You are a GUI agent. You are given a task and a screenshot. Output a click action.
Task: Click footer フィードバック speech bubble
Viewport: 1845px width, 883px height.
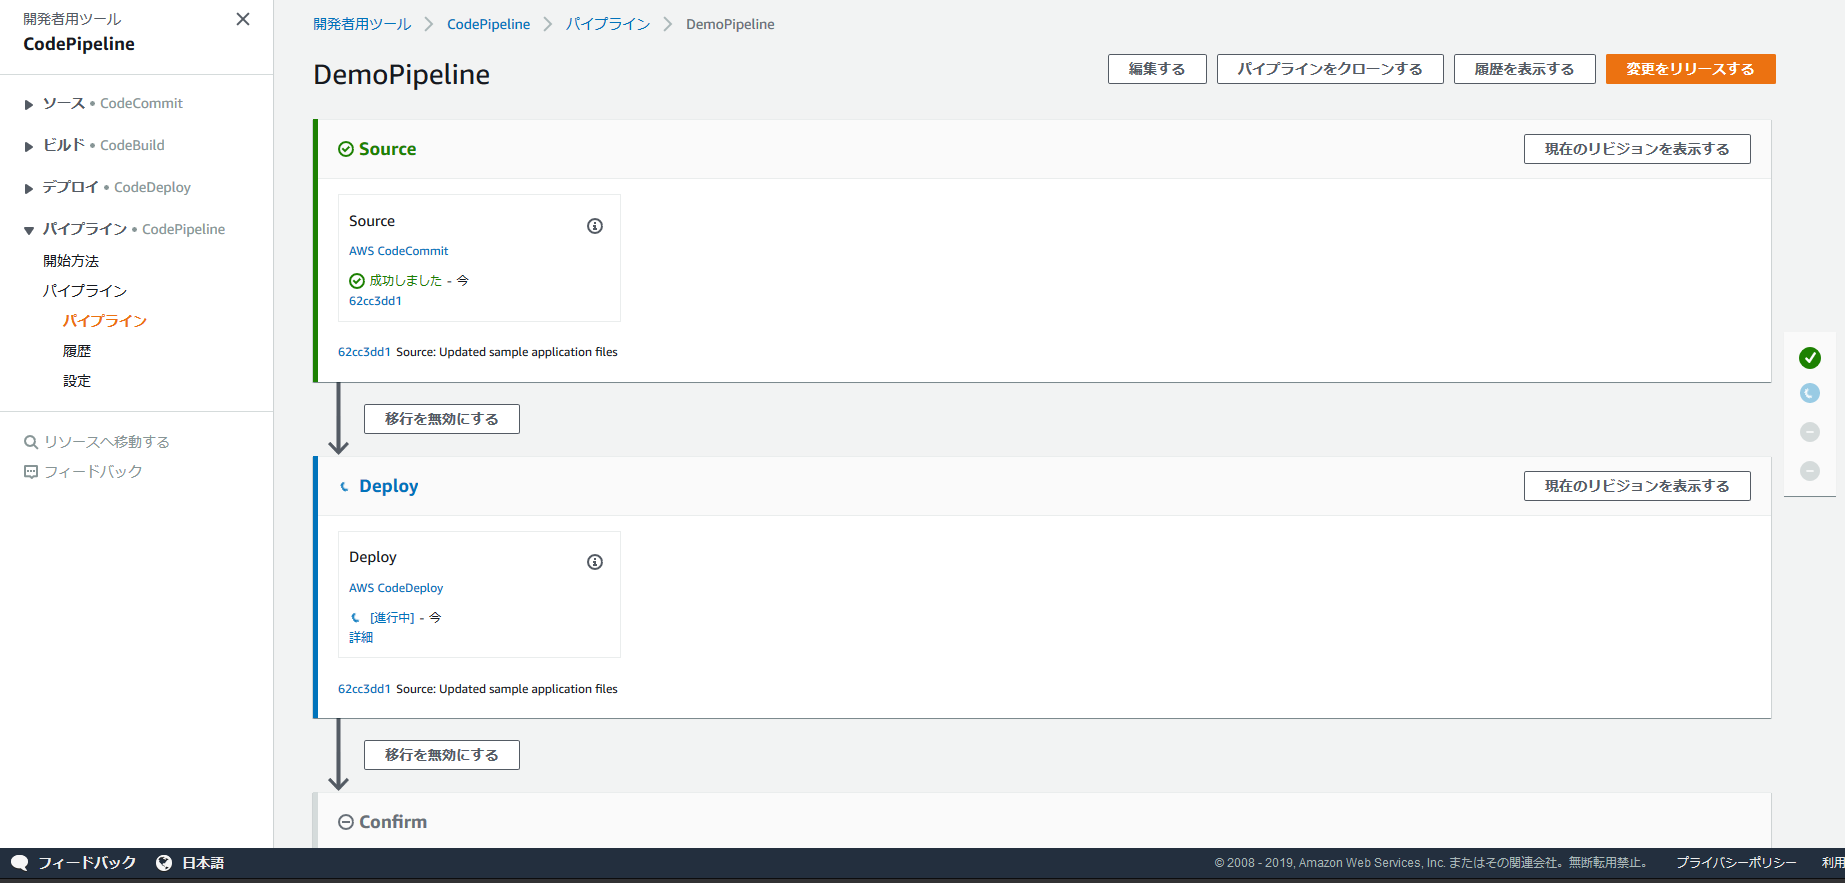pyautogui.click(x=19, y=863)
